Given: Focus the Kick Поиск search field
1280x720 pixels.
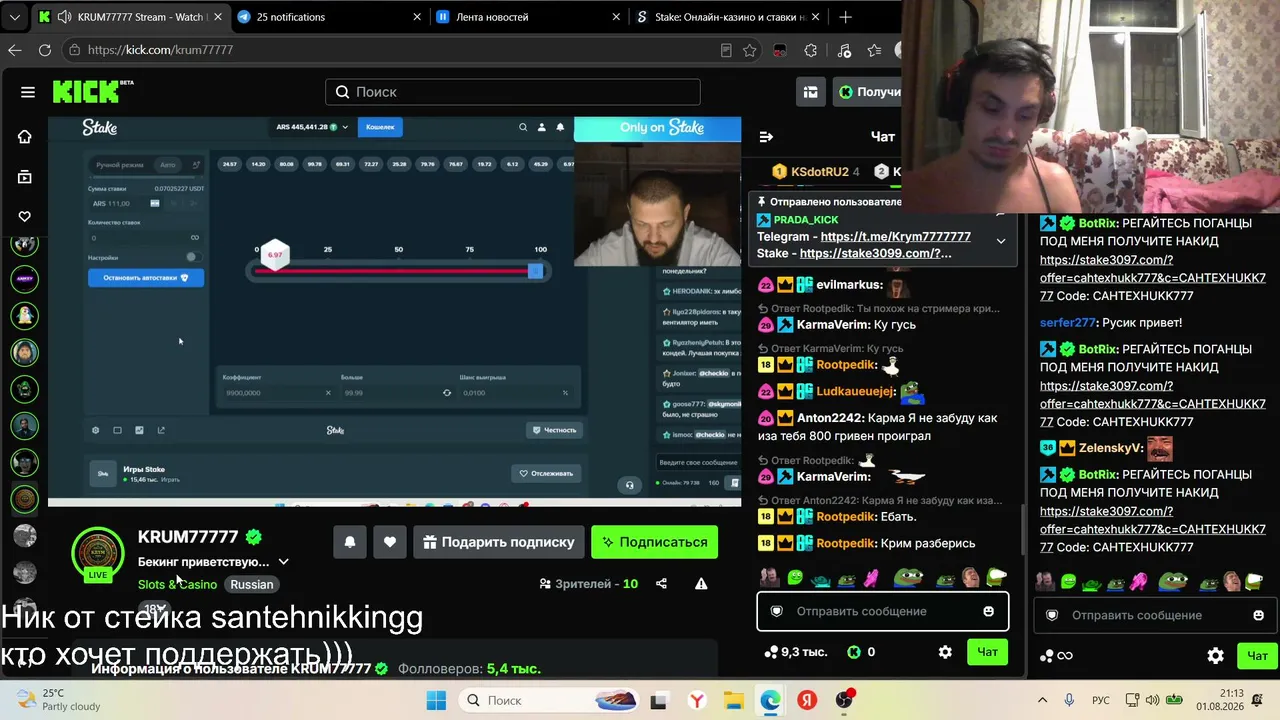Looking at the screenshot, I should [512, 92].
